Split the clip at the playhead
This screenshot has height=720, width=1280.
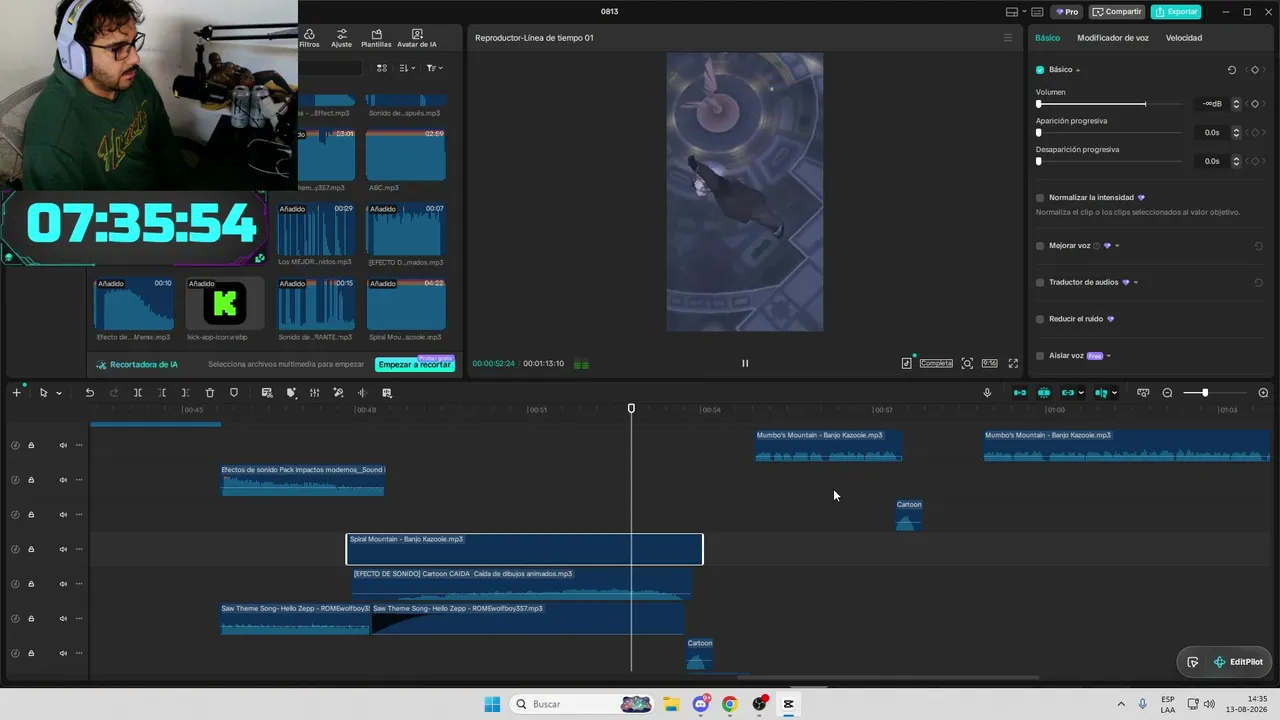pos(138,393)
